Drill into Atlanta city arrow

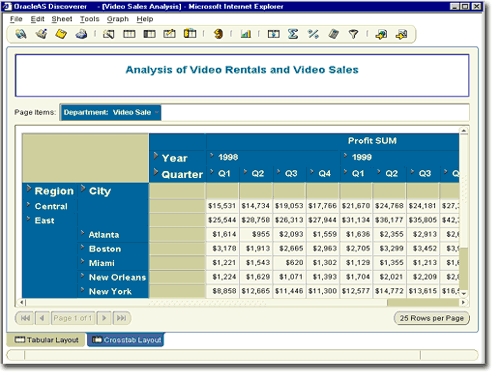point(82,233)
